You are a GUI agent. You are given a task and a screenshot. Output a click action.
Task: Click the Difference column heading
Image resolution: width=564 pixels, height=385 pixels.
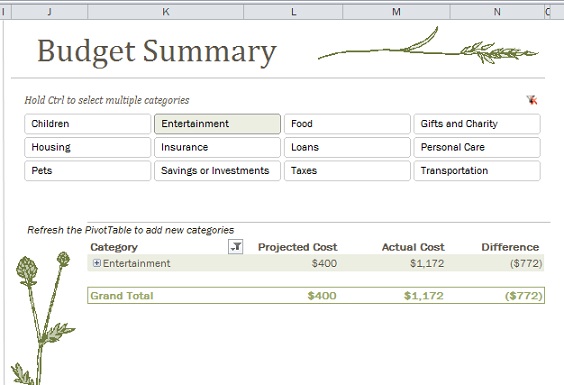[x=510, y=247]
